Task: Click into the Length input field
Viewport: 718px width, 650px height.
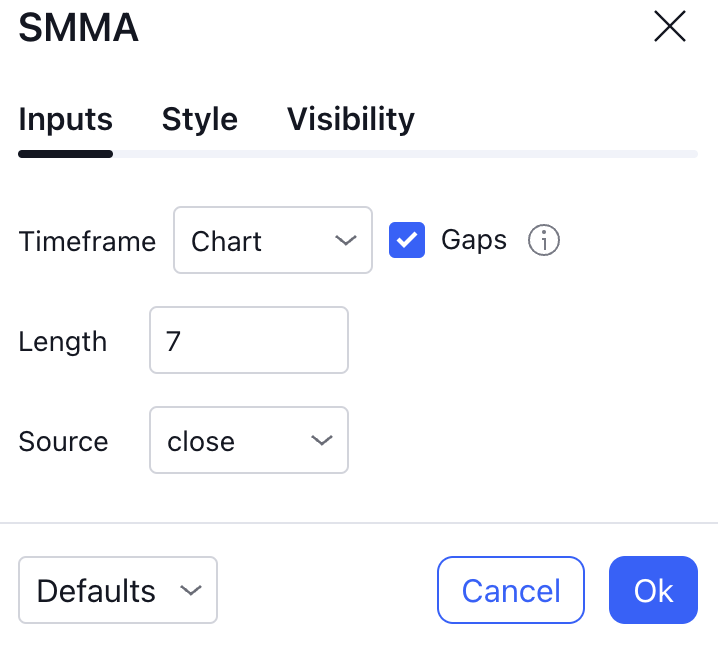Action: (x=248, y=341)
